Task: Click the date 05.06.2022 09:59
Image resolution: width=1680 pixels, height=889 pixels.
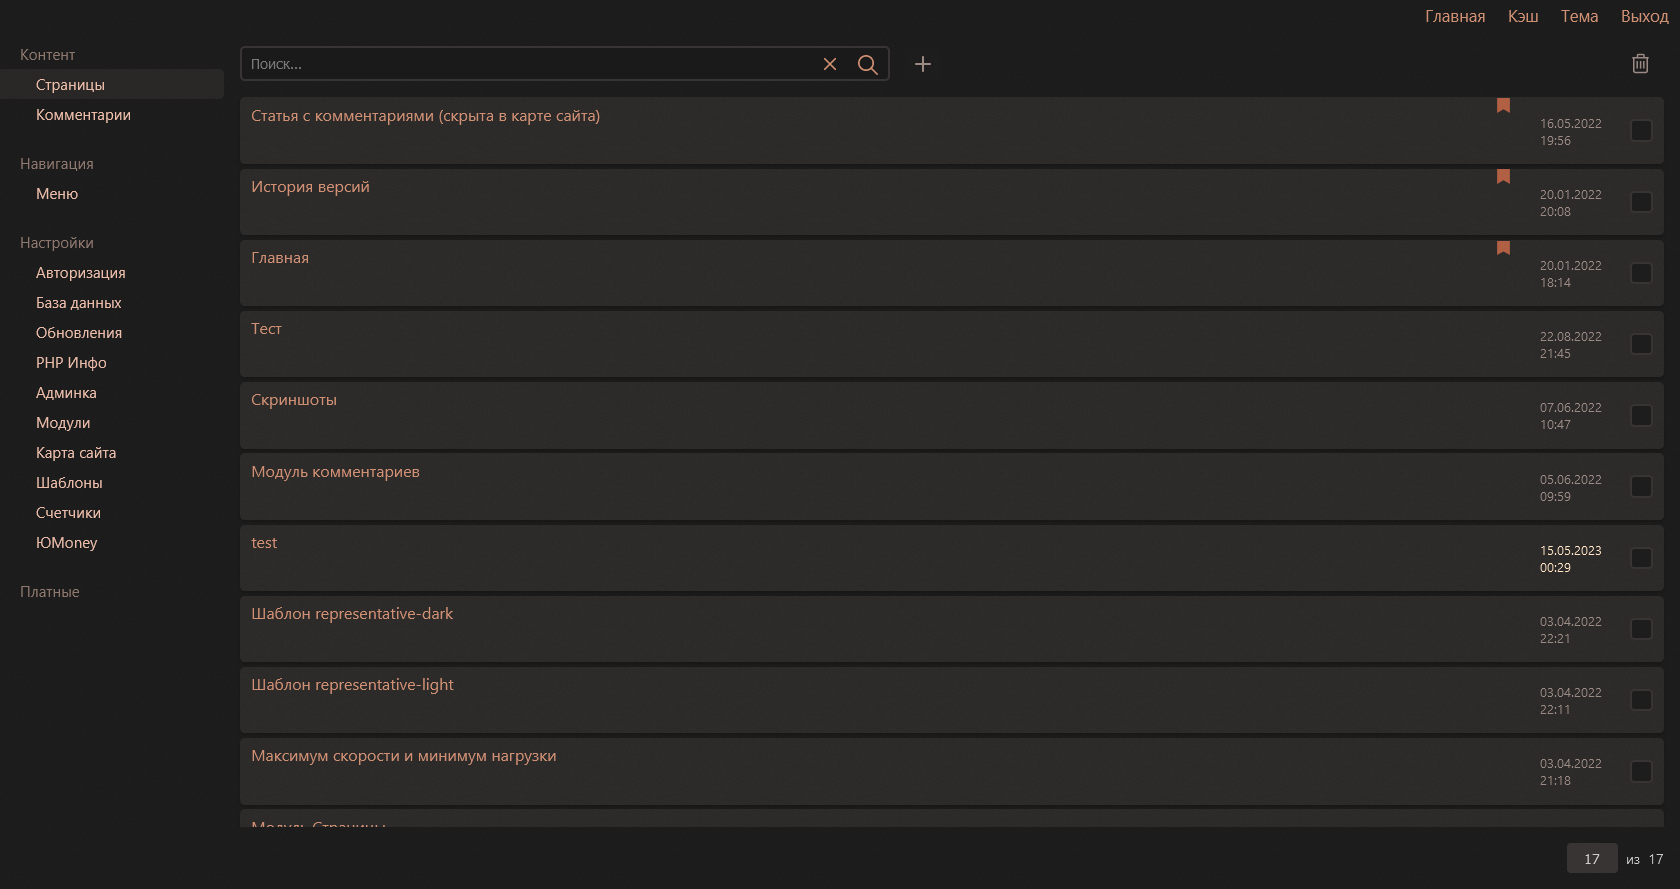Action: click(1571, 488)
